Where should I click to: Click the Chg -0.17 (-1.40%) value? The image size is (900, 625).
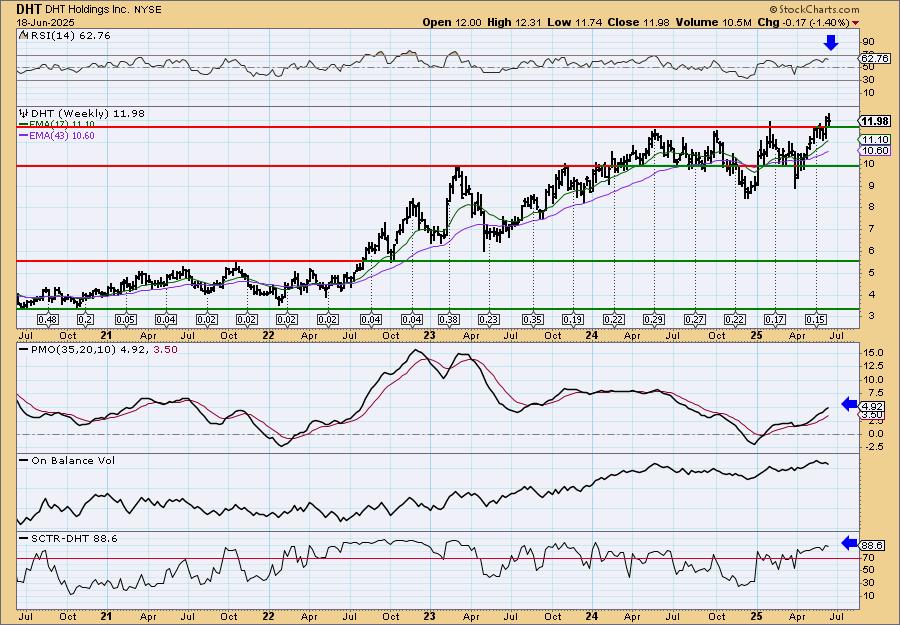tap(804, 22)
